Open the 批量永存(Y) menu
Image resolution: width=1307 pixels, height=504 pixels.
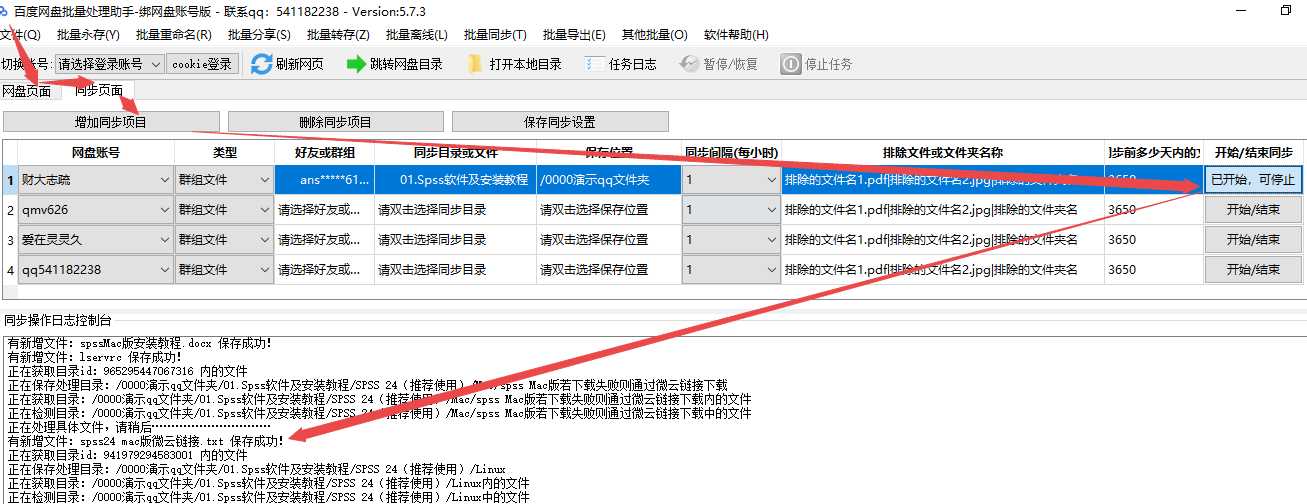(86, 35)
